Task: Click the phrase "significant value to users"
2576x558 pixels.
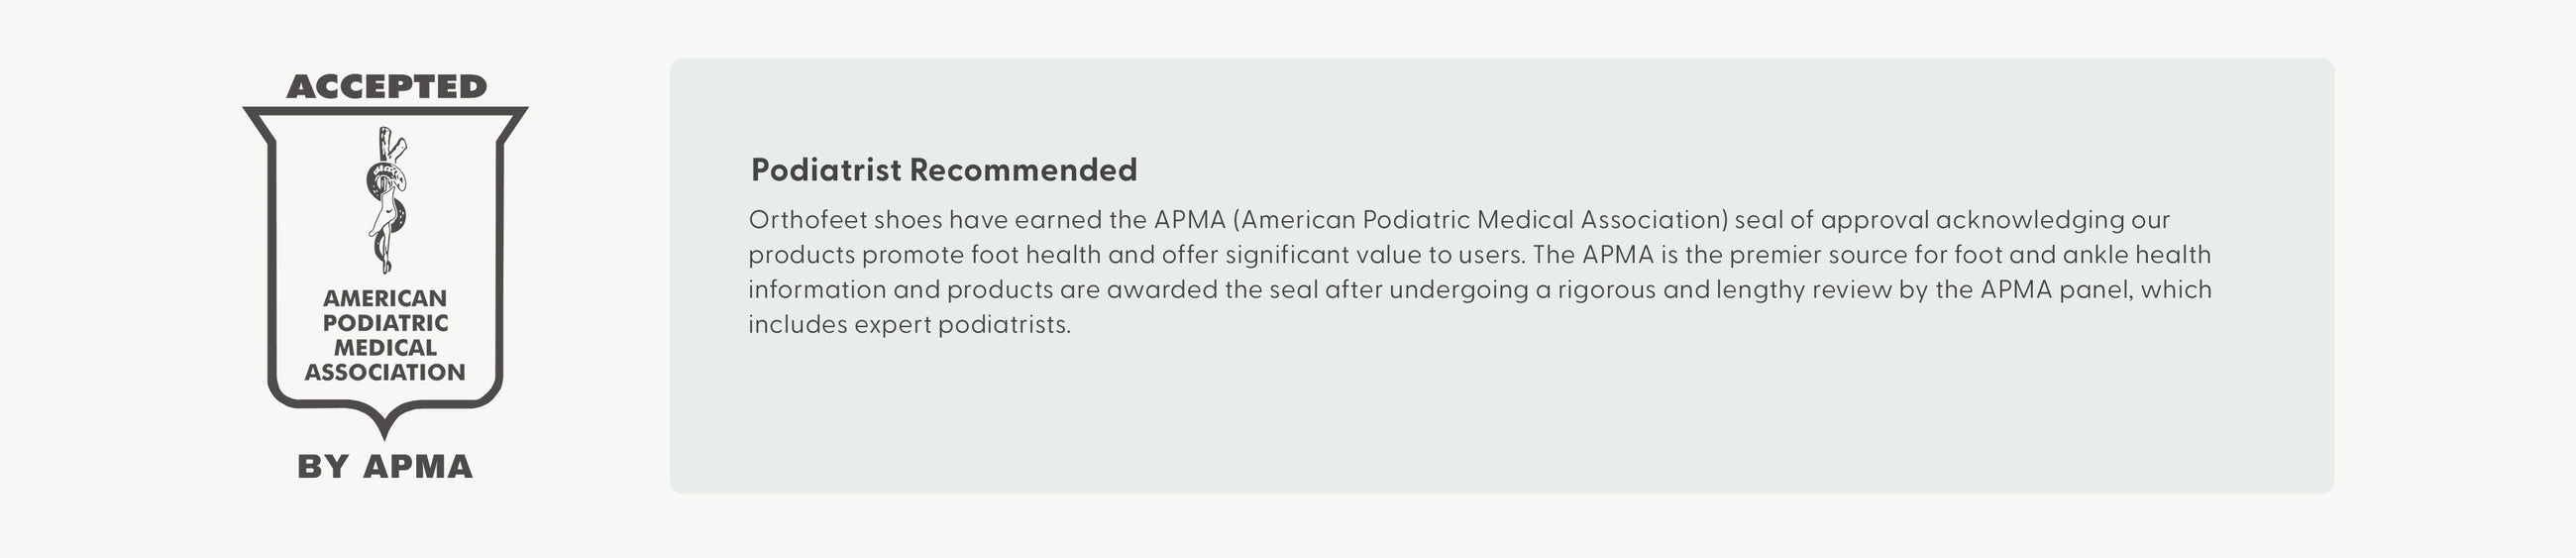Action: (x=1375, y=255)
